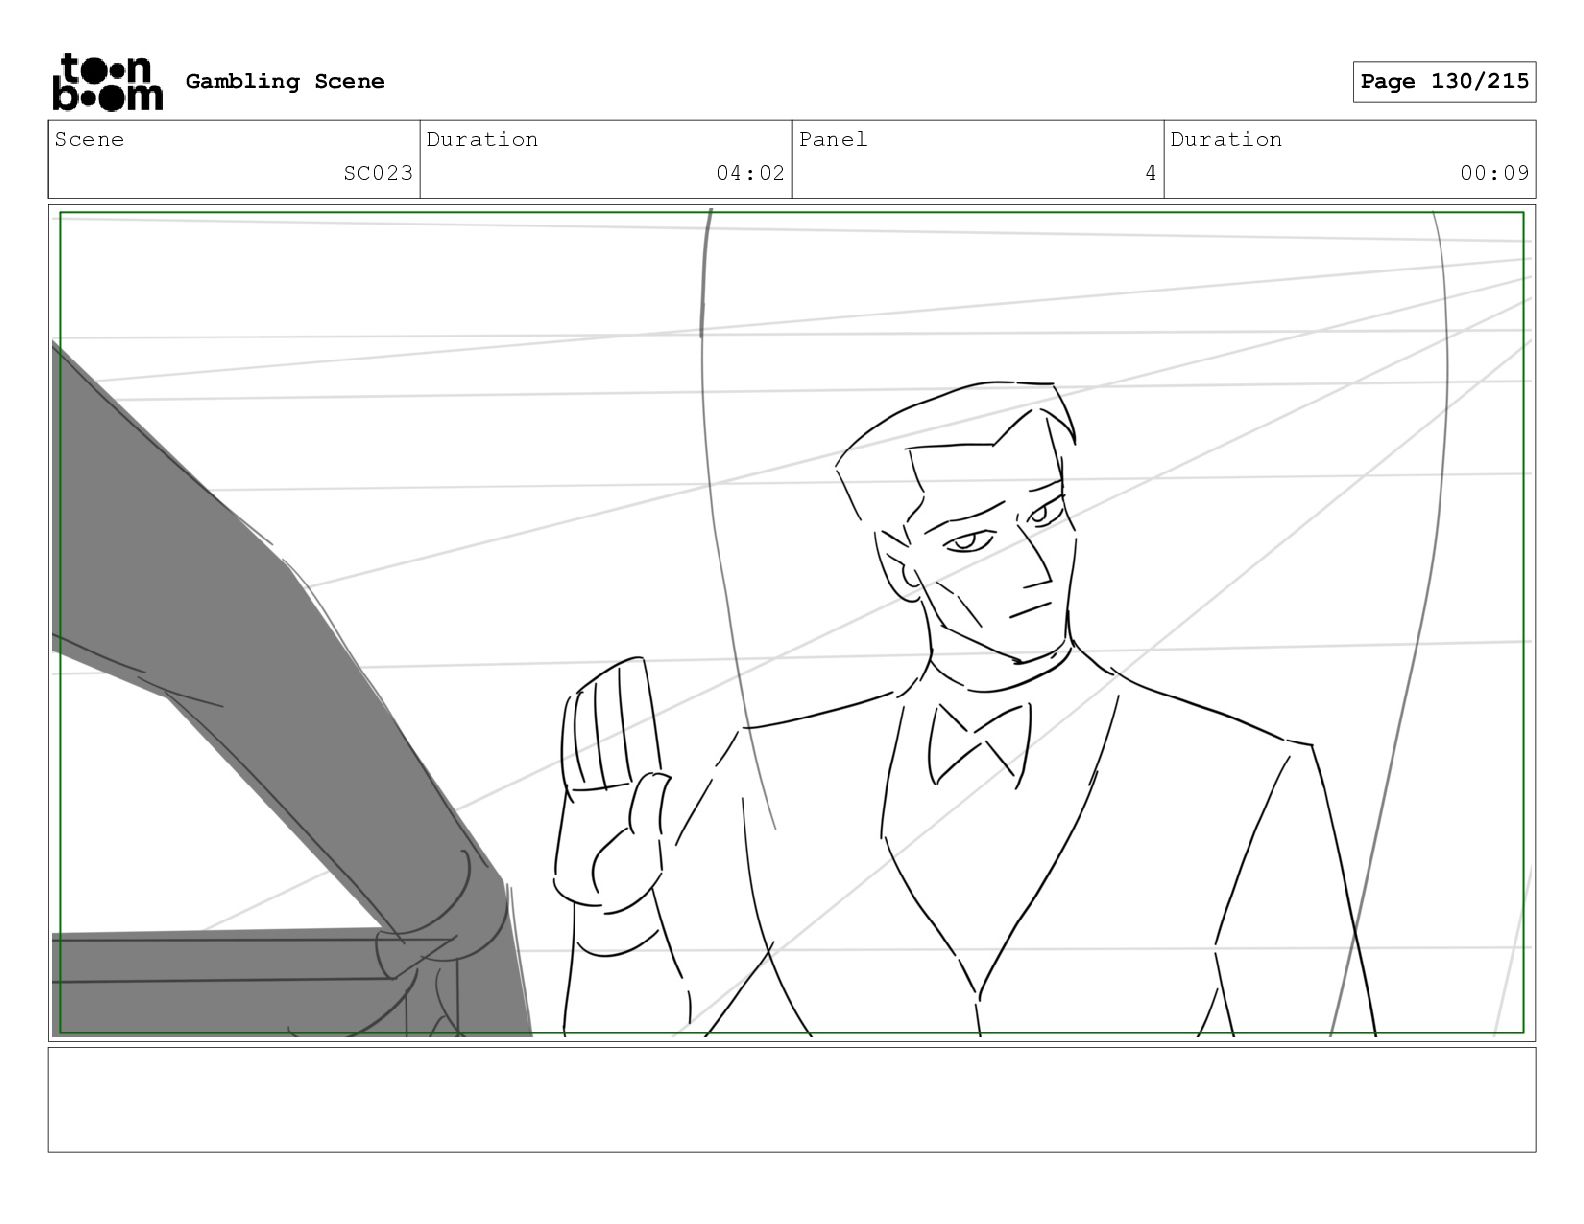Click the storyboard panel drawing thumbnail
Image resolution: width=1584 pixels, height=1224 pixels.
click(792, 623)
